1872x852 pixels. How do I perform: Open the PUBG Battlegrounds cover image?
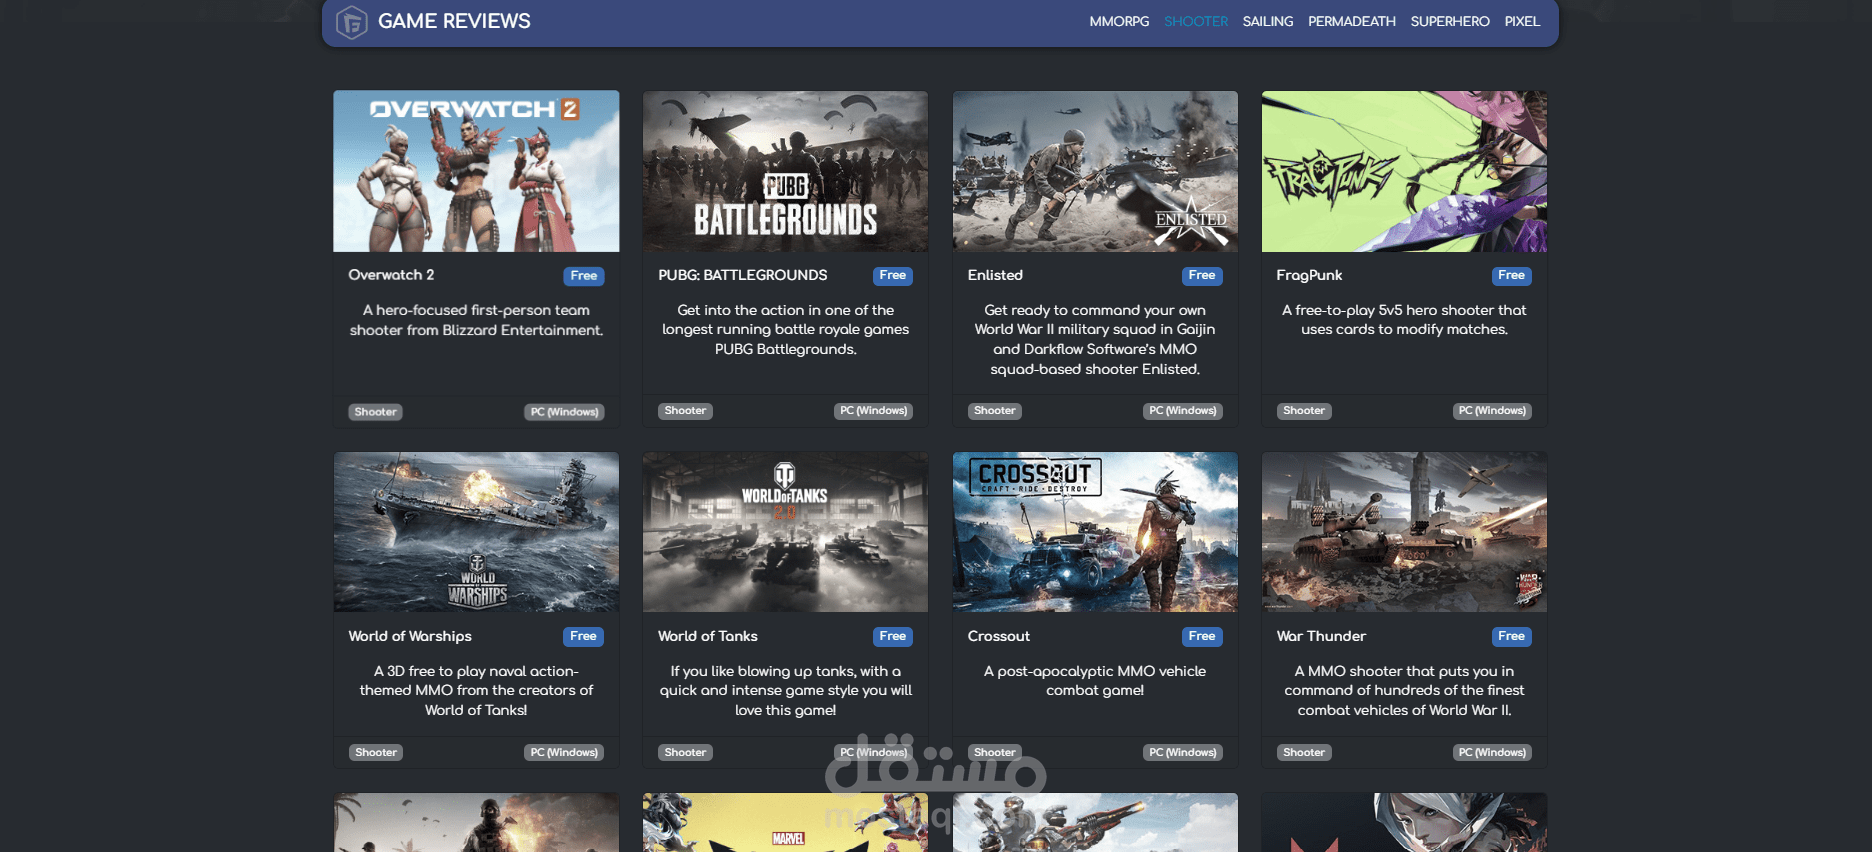point(785,171)
